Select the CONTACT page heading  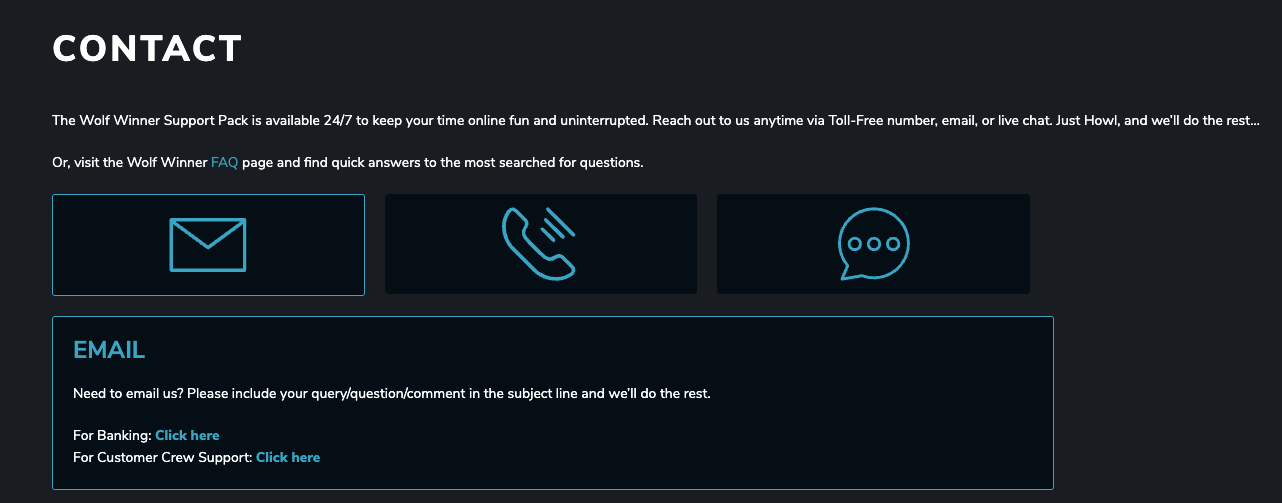click(147, 48)
